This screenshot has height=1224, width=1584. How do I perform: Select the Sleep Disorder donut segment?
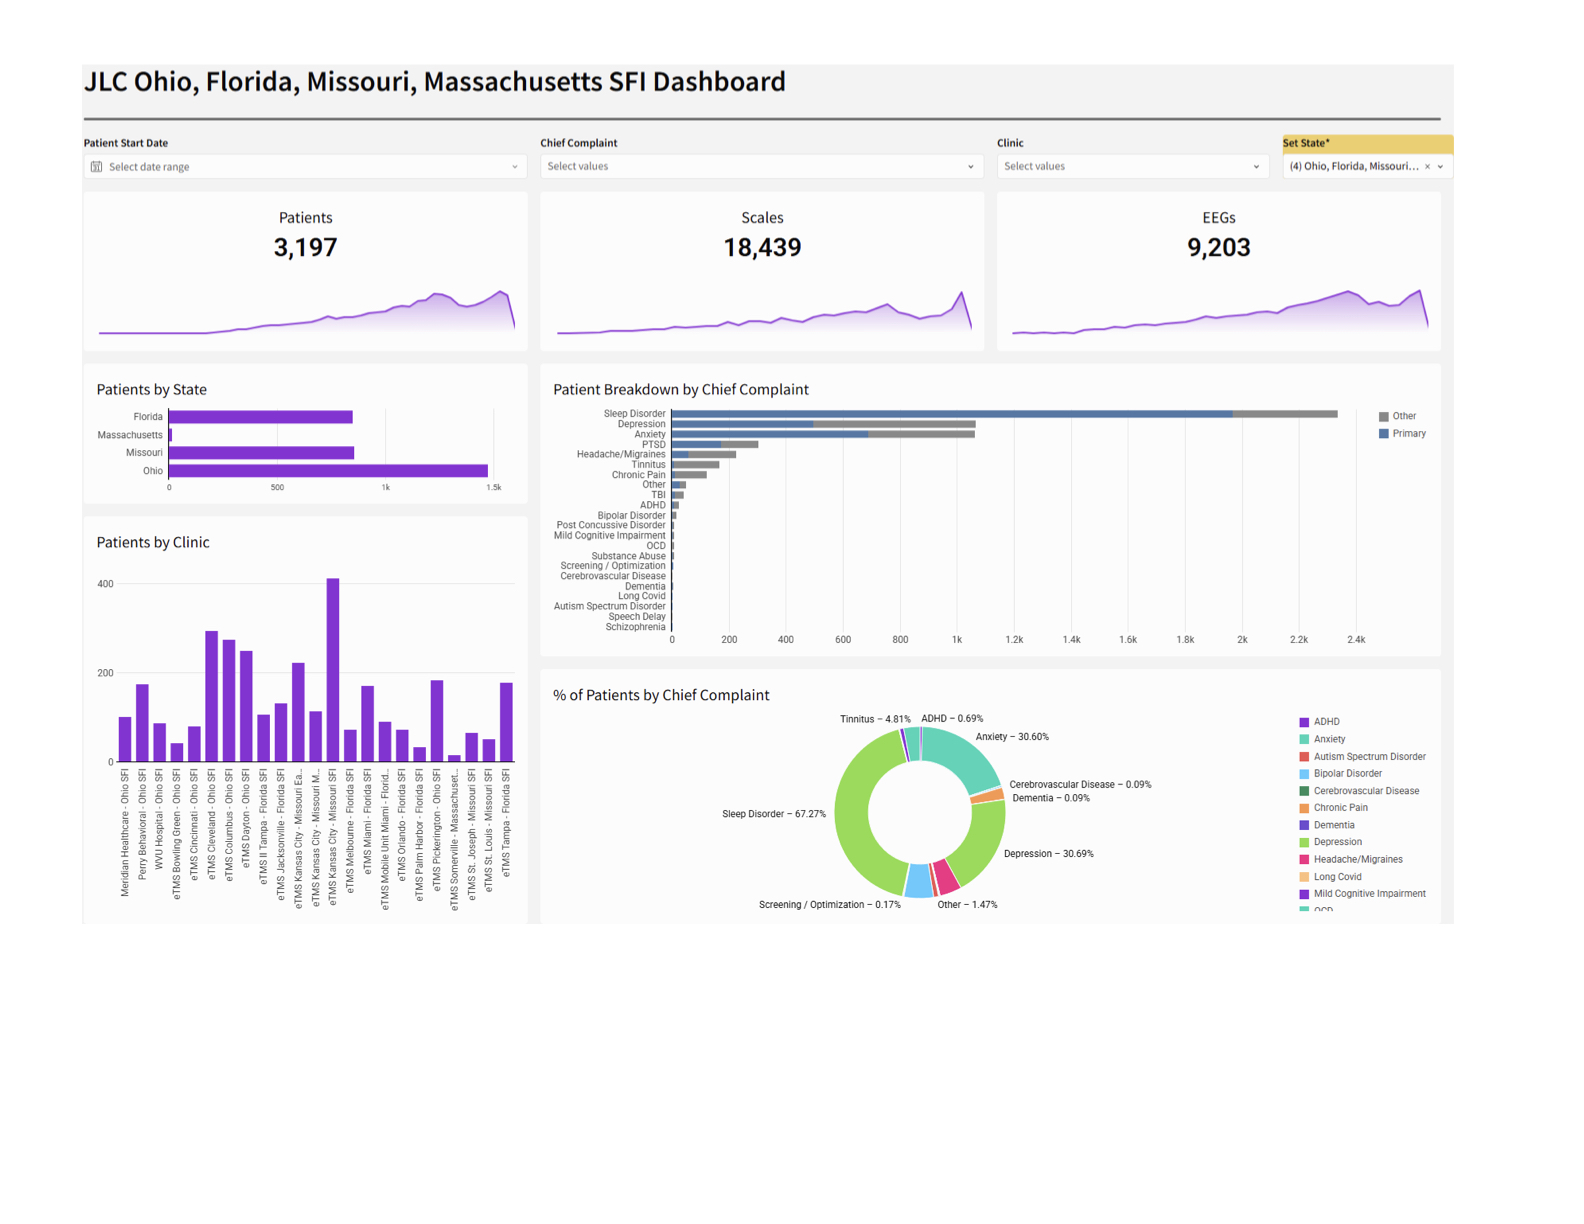pos(852,815)
